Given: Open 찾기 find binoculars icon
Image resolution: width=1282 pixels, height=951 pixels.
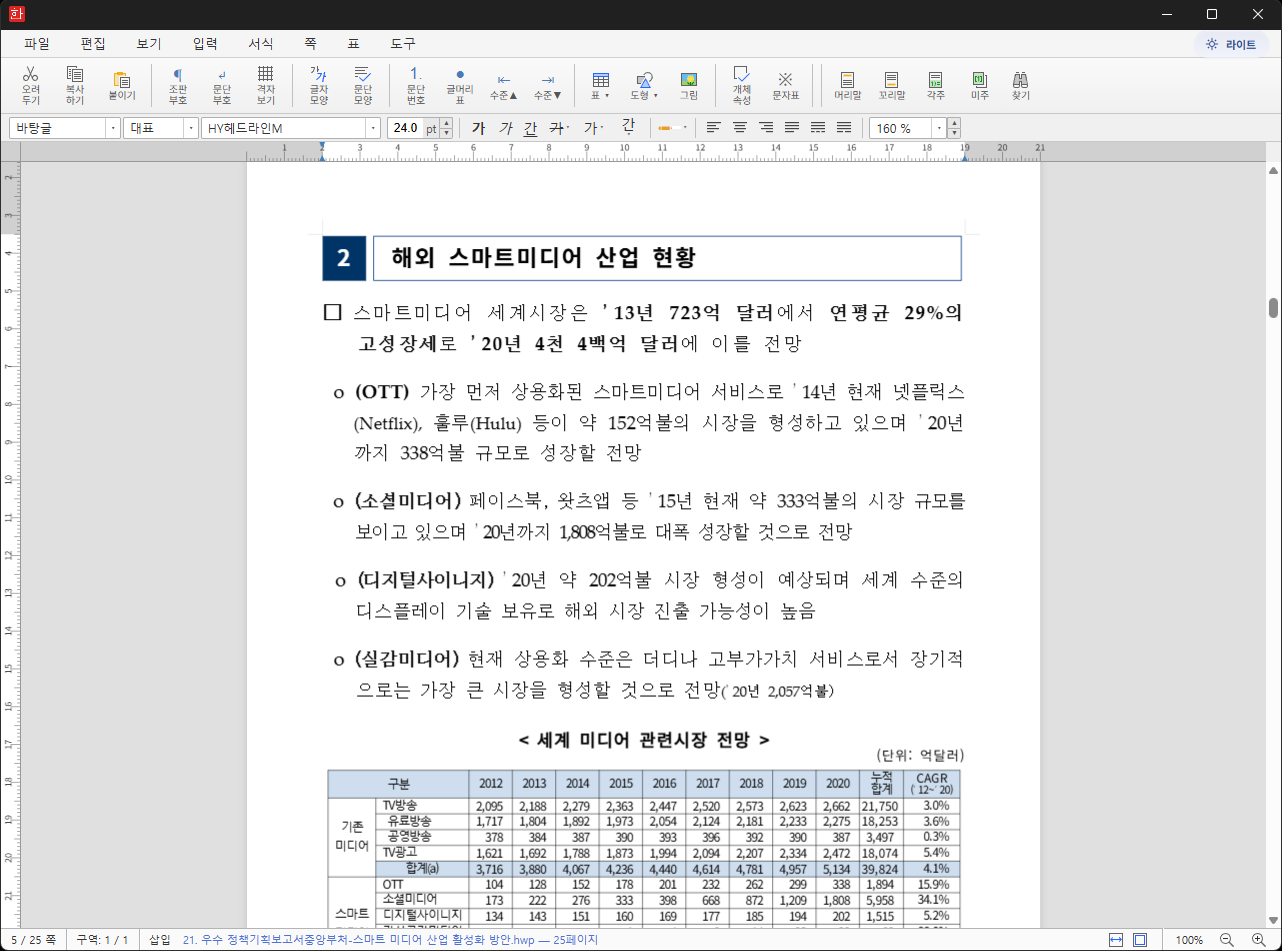Looking at the screenshot, I should (x=1021, y=86).
